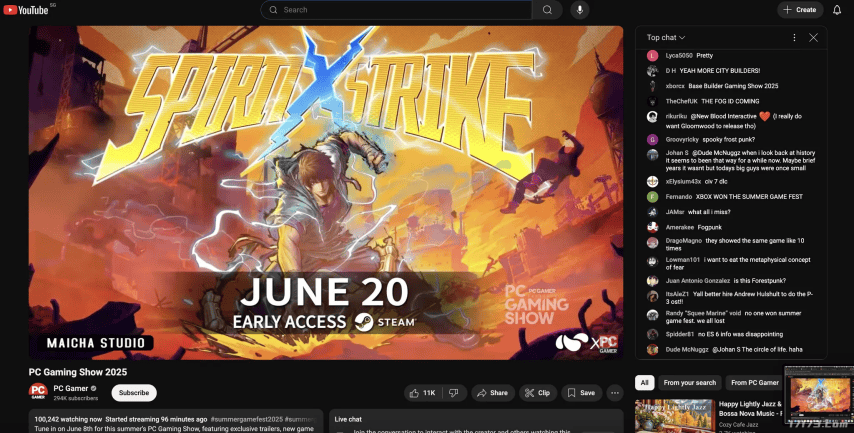Click Juan Antonio Gonzalez chat avatar
854x433 pixels.
click(652, 281)
